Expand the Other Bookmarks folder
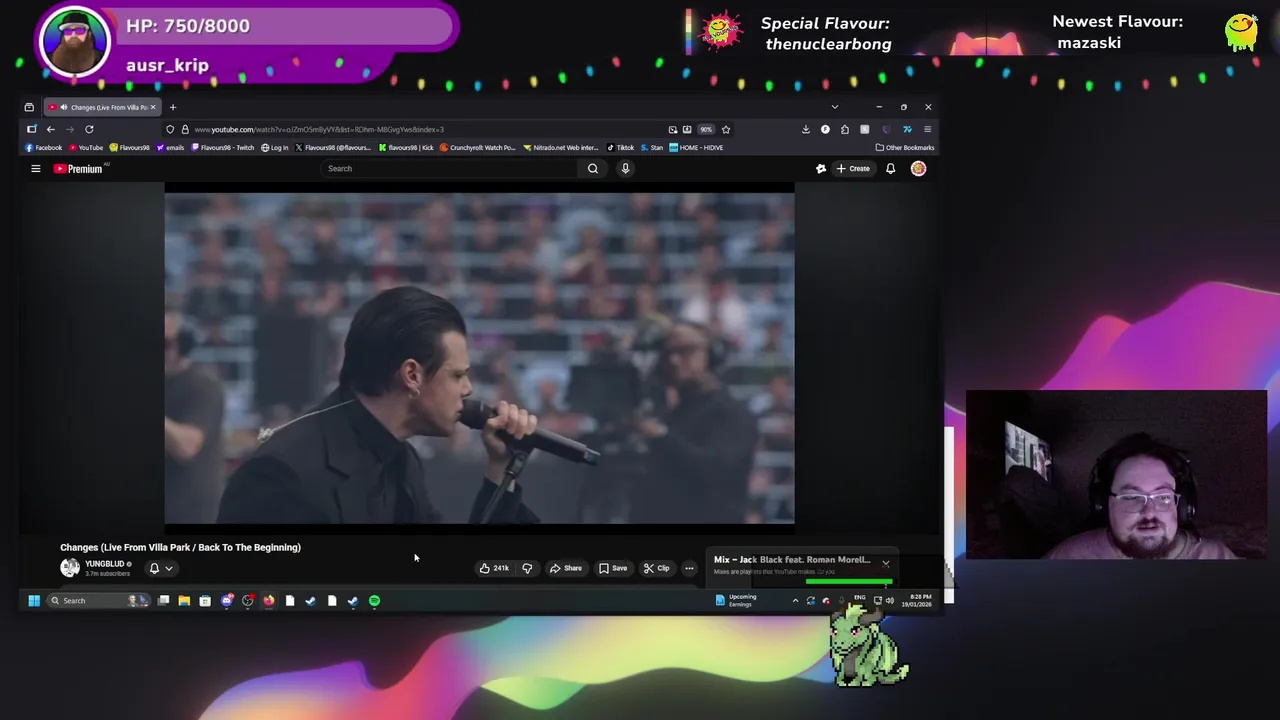This screenshot has height=720, width=1280. coord(904,148)
